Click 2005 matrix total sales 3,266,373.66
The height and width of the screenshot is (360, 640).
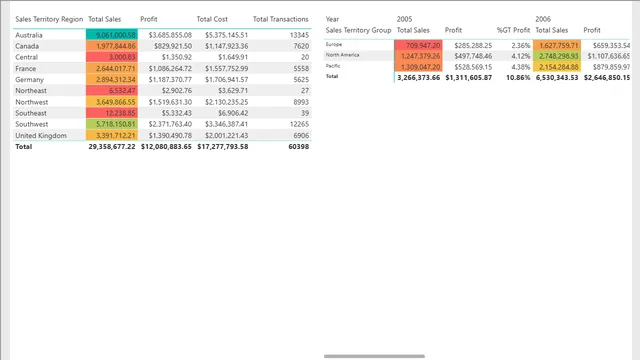(419, 78)
